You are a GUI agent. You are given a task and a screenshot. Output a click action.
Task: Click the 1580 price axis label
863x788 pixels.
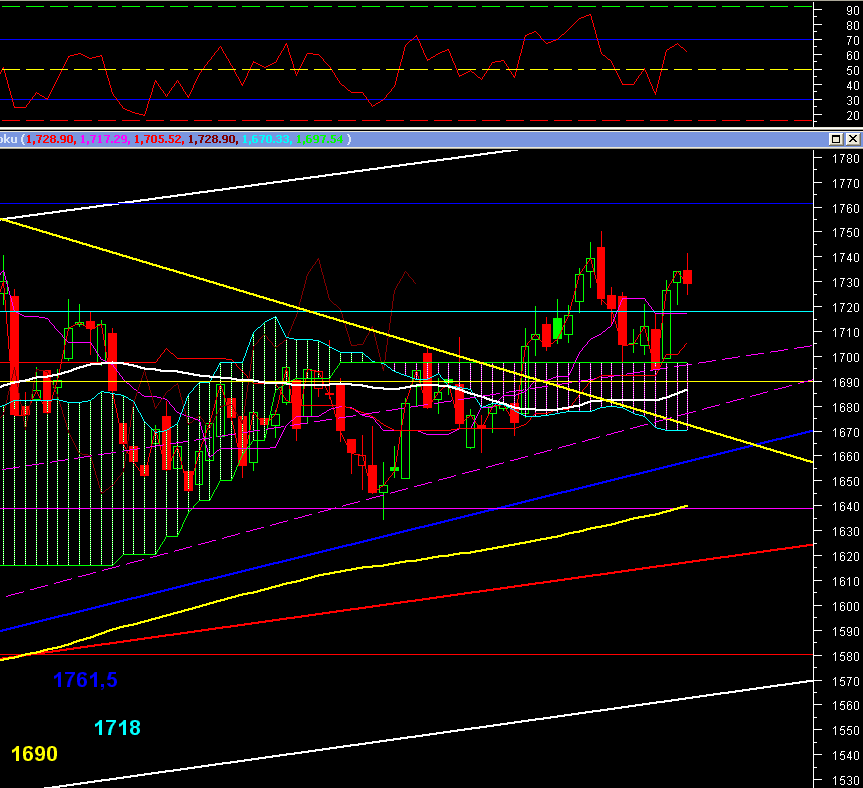(845, 656)
